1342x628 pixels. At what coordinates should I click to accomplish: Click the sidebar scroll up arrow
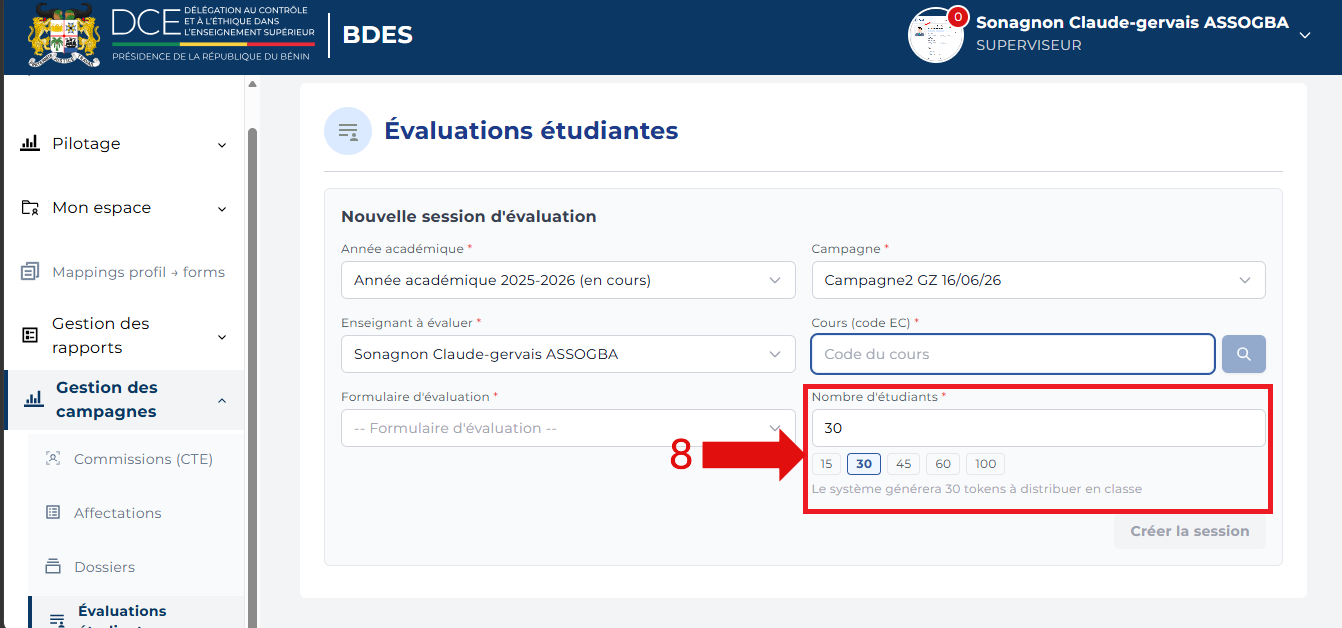tap(252, 84)
